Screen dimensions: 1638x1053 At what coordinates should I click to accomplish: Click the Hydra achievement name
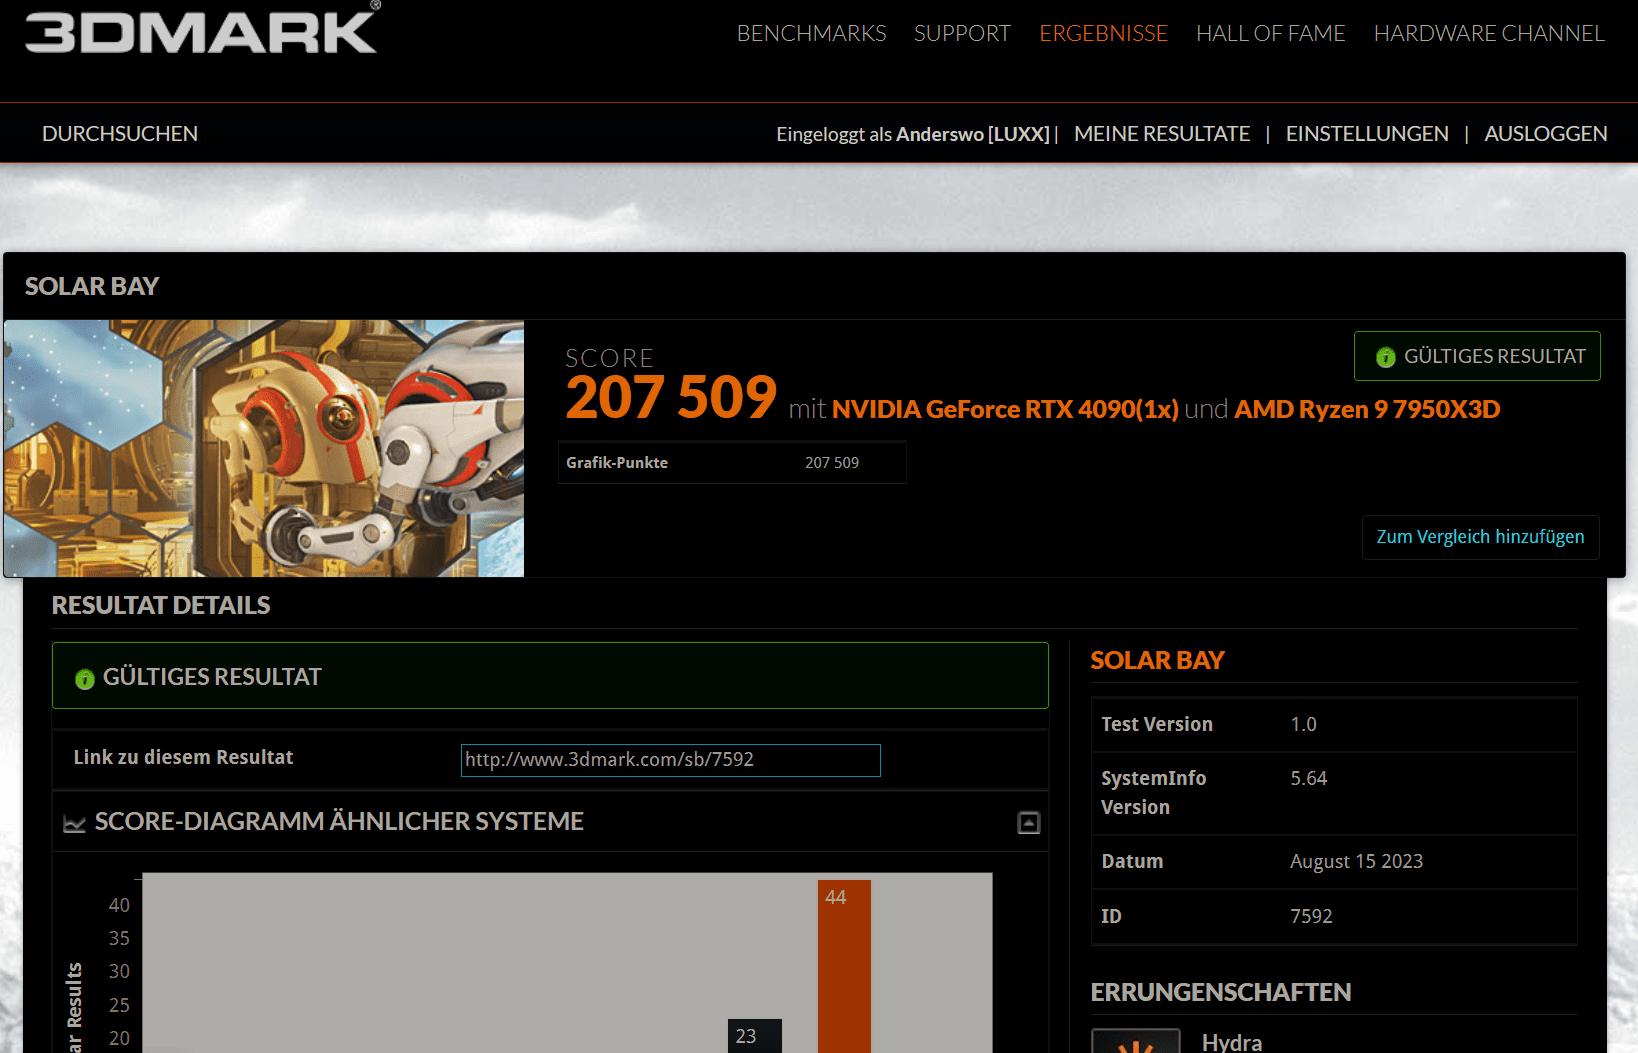(x=1232, y=1042)
